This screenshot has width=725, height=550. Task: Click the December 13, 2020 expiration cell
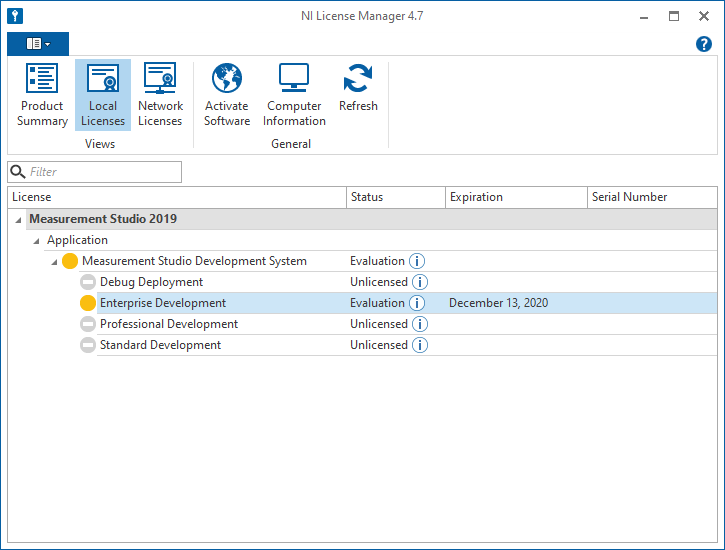(x=498, y=303)
